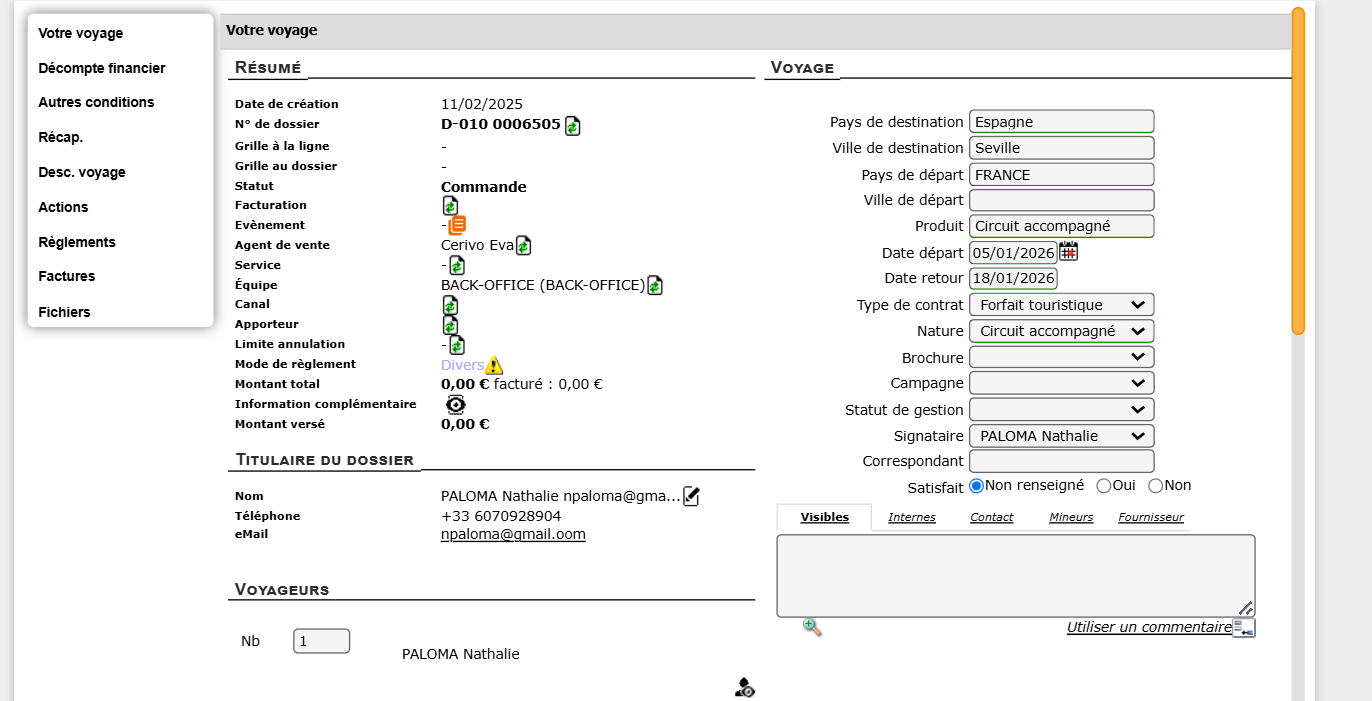Open the Type de contrat dropdown
The image size is (1372, 701).
pyautogui.click(x=1062, y=305)
